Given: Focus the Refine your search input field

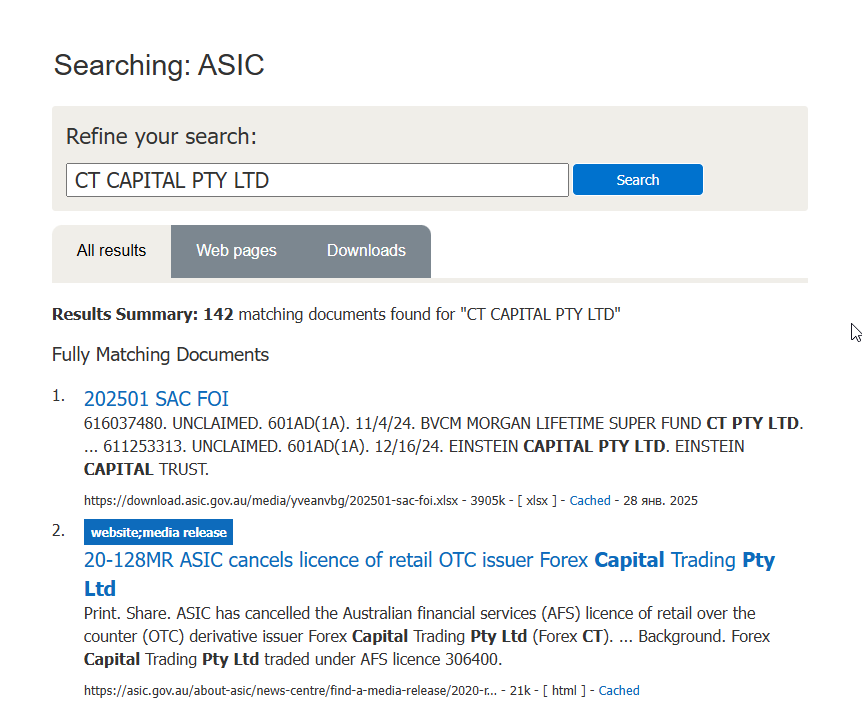Looking at the screenshot, I should pyautogui.click(x=317, y=180).
